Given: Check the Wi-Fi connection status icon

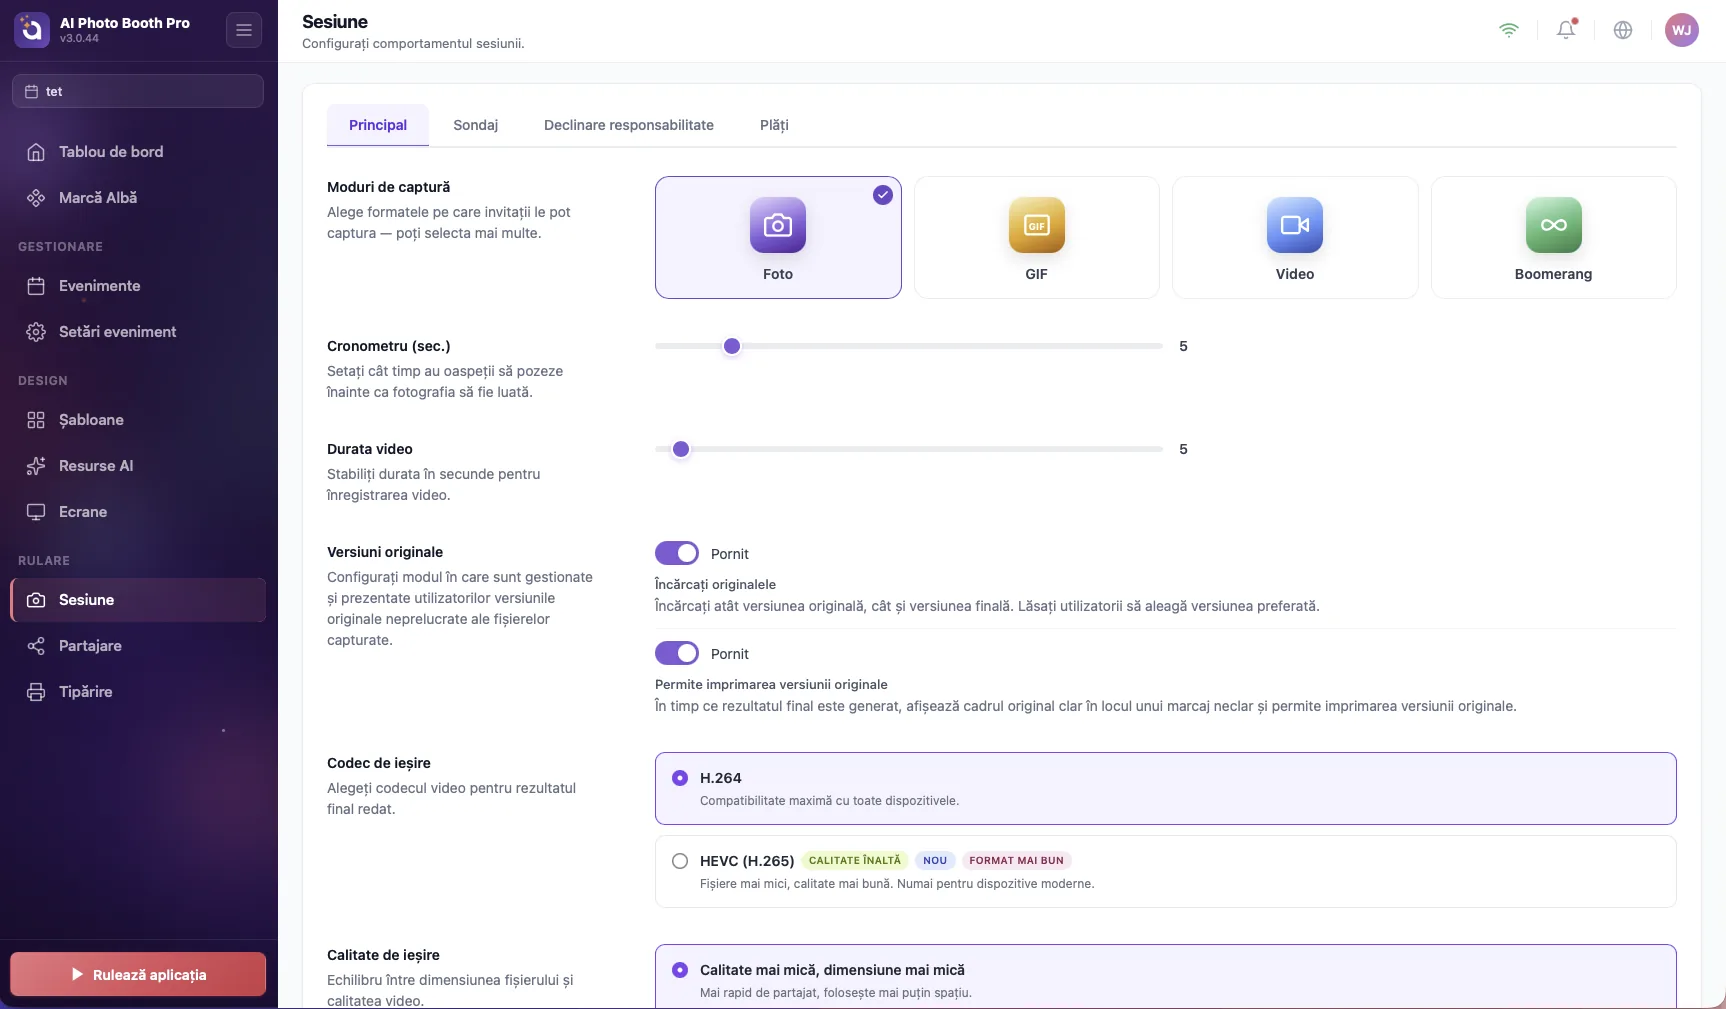Looking at the screenshot, I should coord(1509,30).
